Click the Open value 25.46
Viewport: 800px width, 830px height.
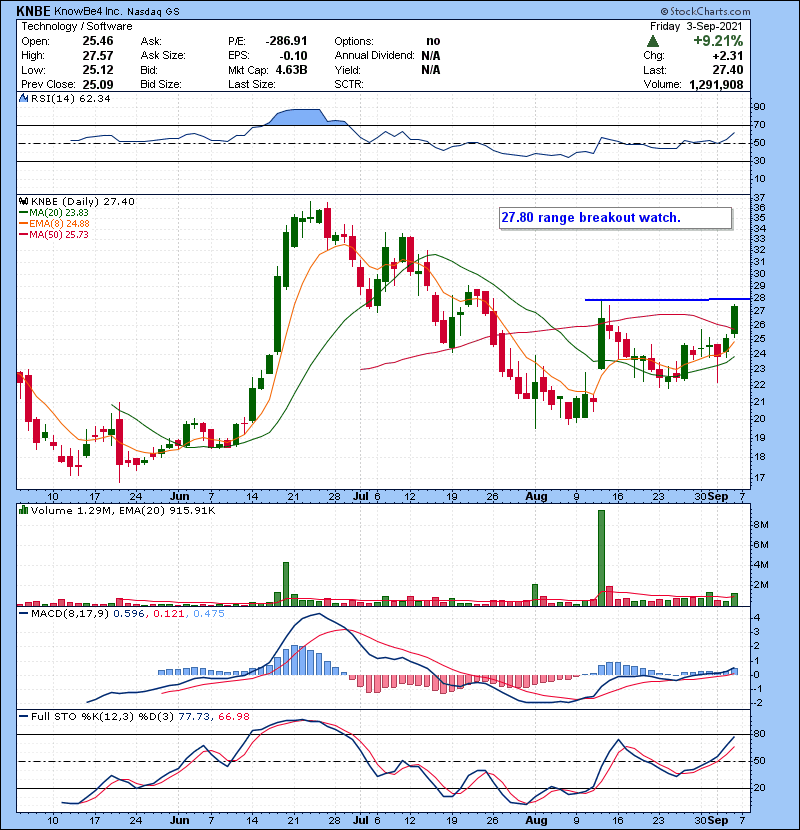98,41
